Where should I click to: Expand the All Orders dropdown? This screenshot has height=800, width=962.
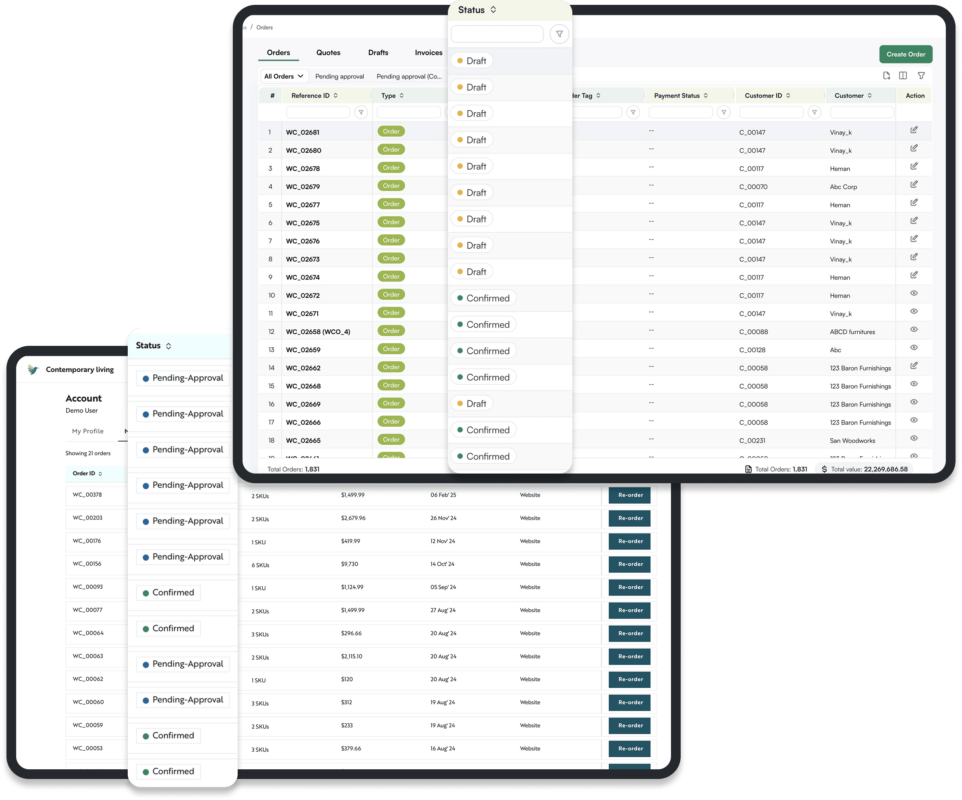tap(283, 76)
